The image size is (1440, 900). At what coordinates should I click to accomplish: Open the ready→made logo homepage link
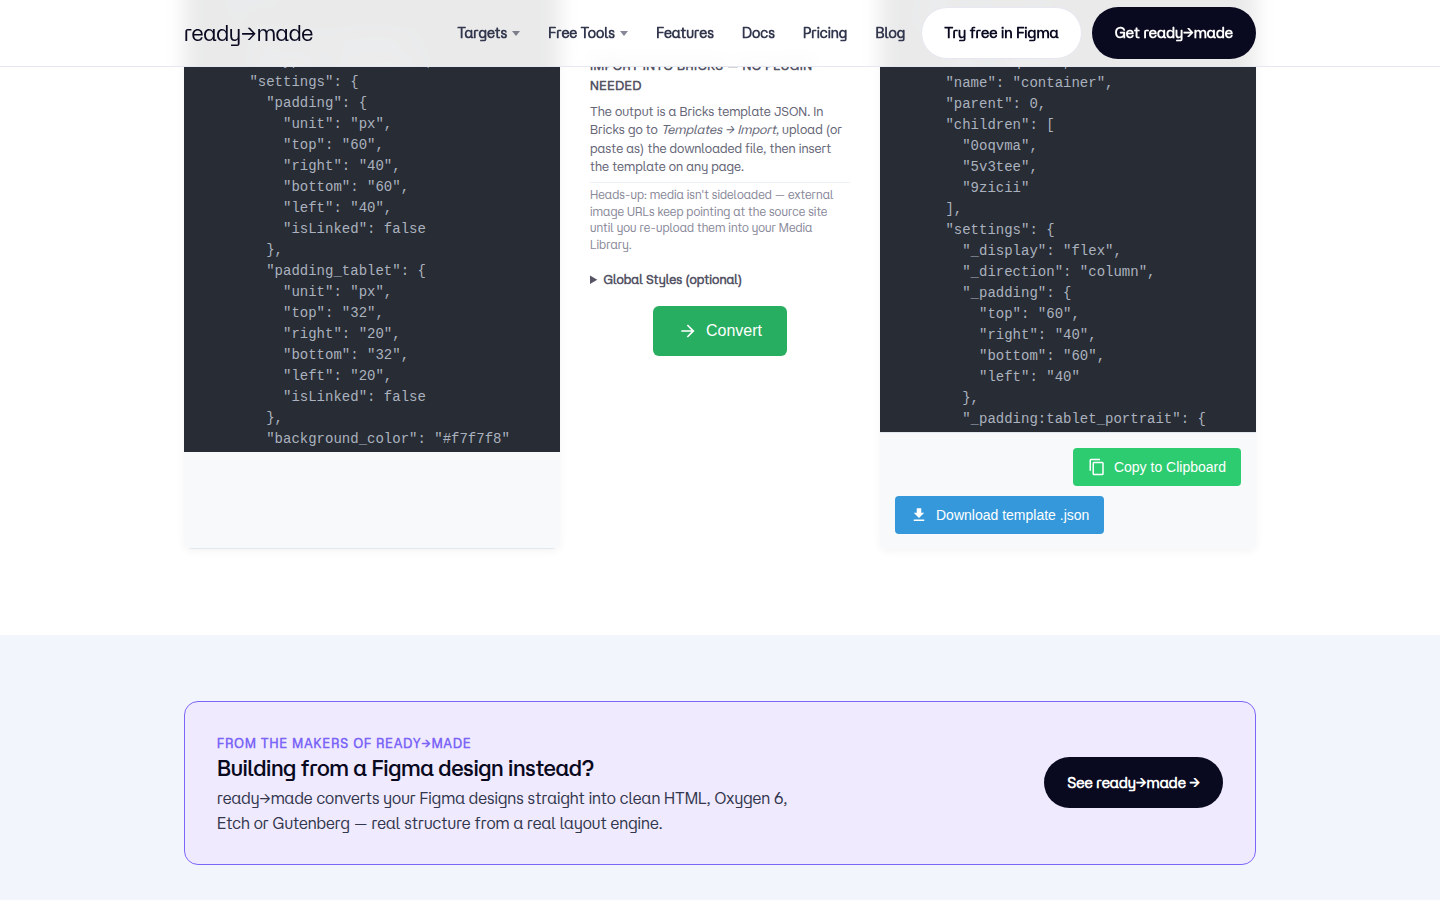tap(248, 33)
